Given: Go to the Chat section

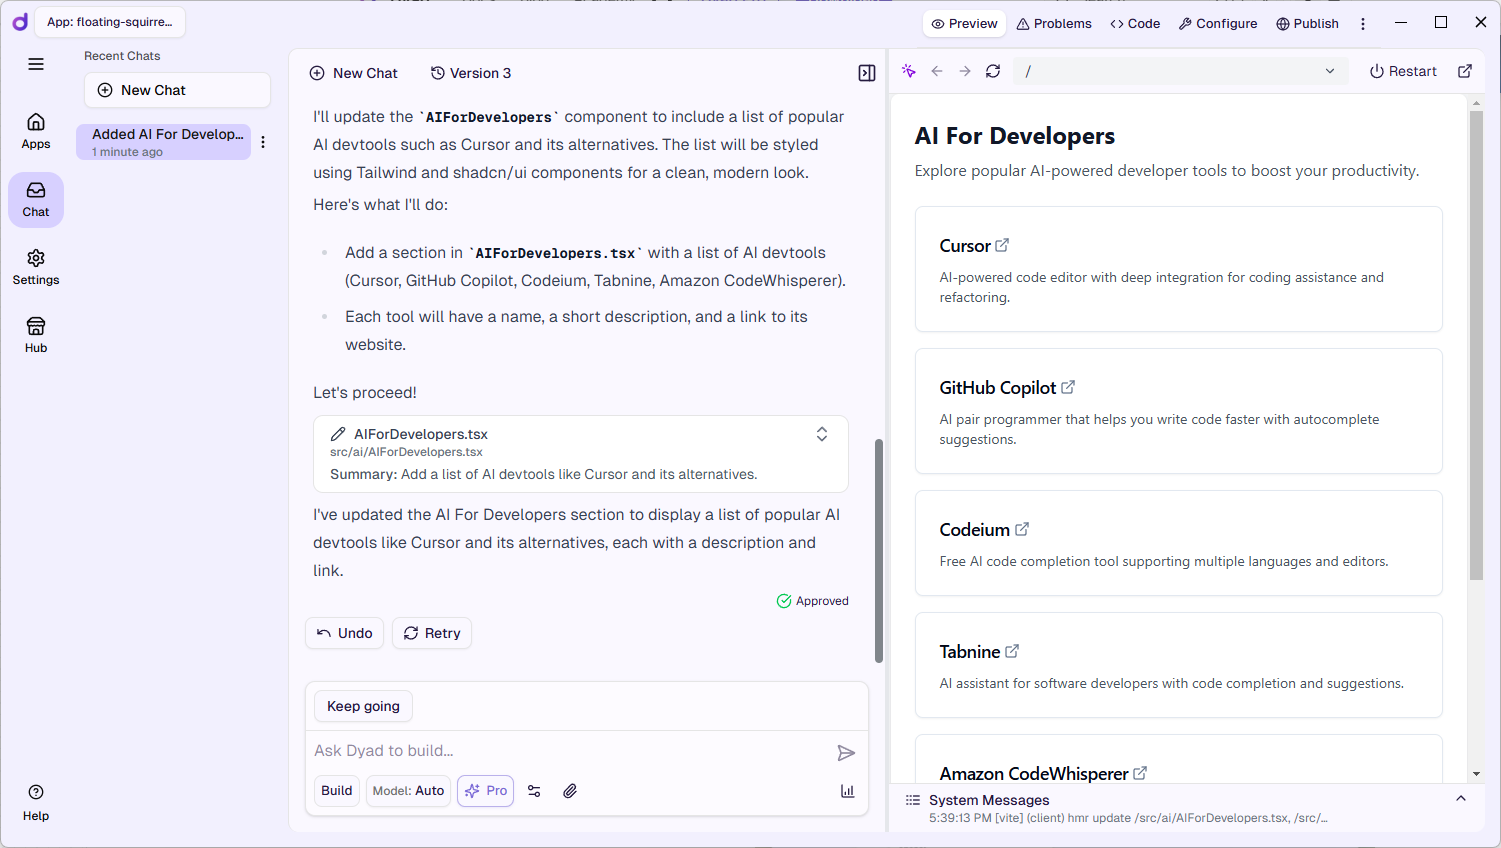Looking at the screenshot, I should tap(36, 199).
